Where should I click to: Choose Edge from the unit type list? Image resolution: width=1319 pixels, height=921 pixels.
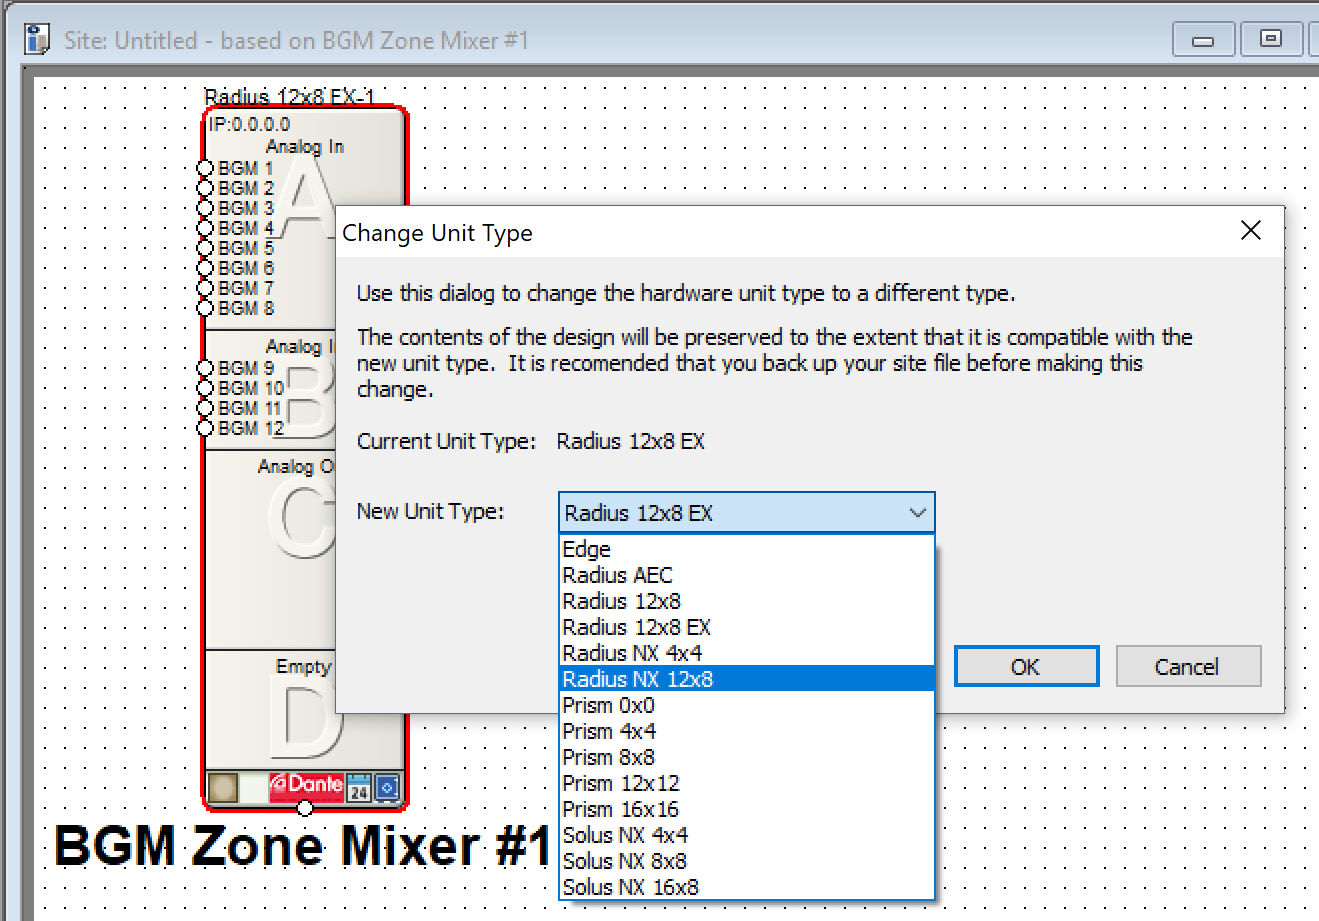746,549
